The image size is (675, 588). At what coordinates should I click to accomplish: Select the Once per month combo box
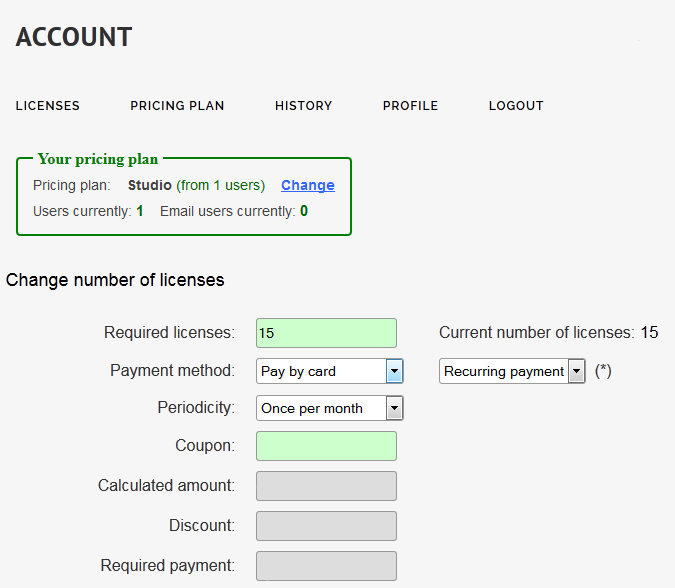coord(330,408)
